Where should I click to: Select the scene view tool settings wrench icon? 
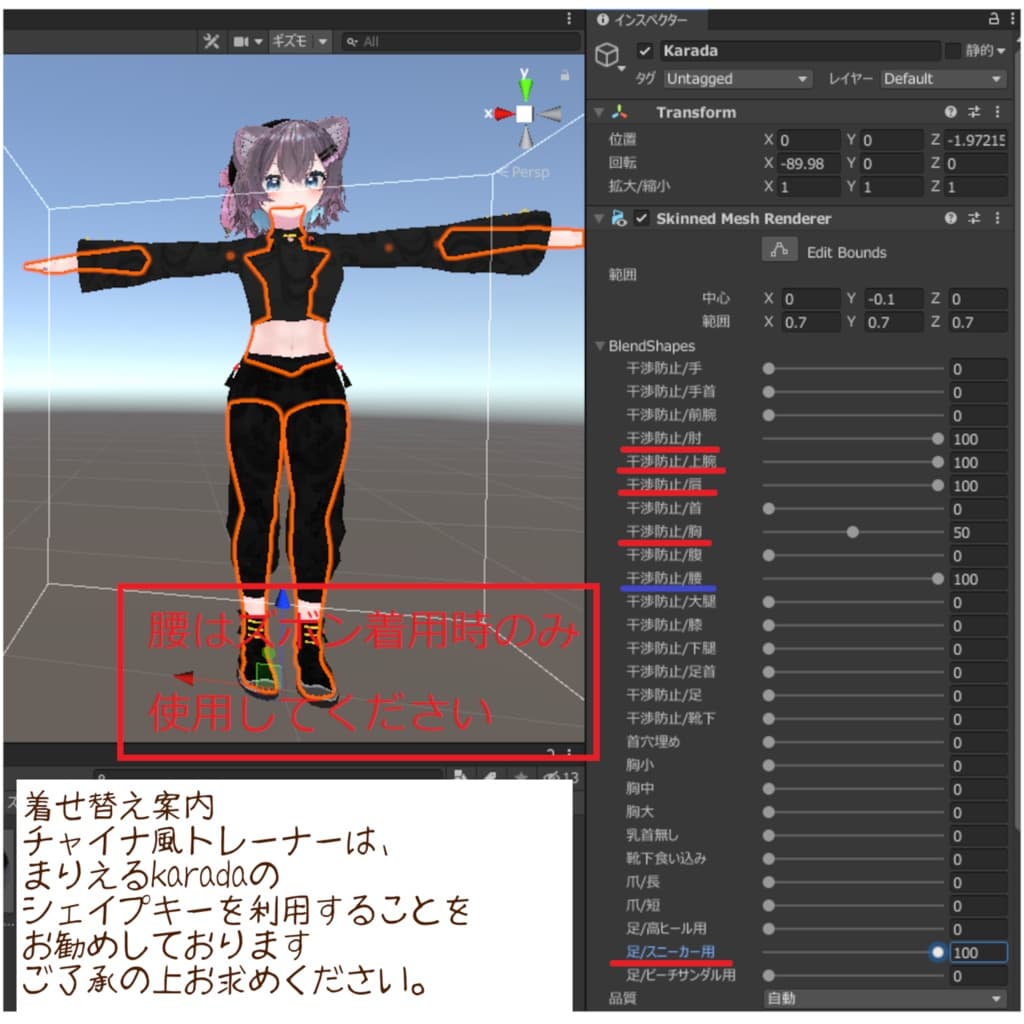[x=211, y=42]
